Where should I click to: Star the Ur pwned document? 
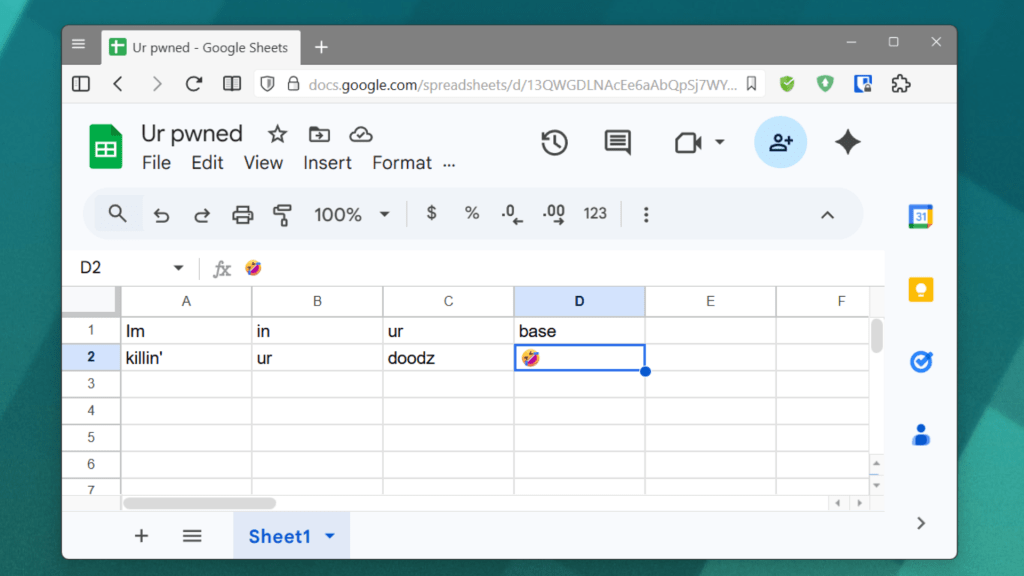pos(276,133)
